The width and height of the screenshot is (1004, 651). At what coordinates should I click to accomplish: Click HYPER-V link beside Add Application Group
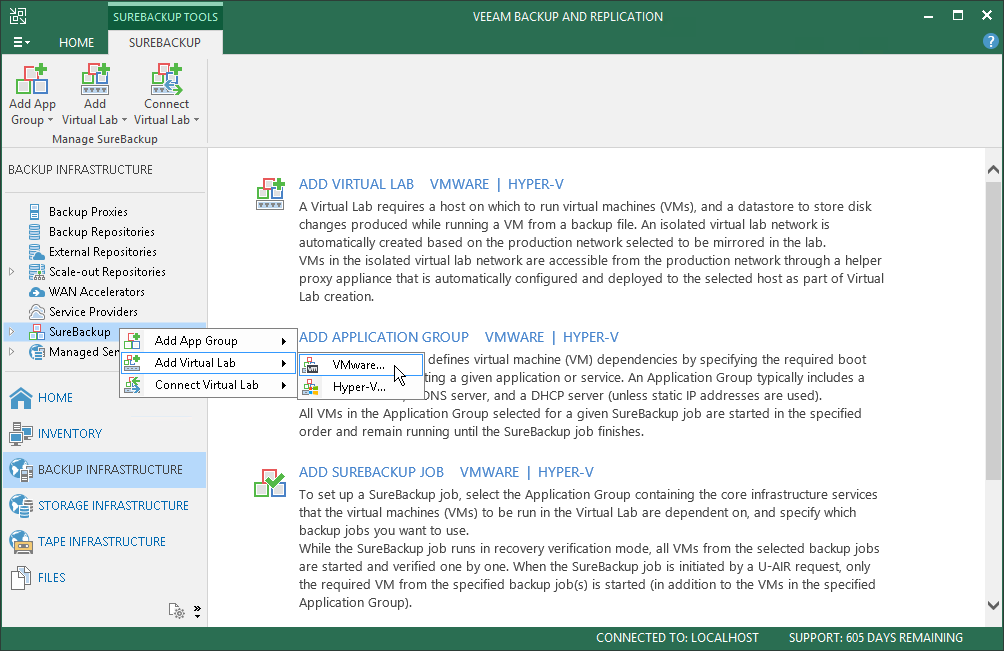(591, 337)
